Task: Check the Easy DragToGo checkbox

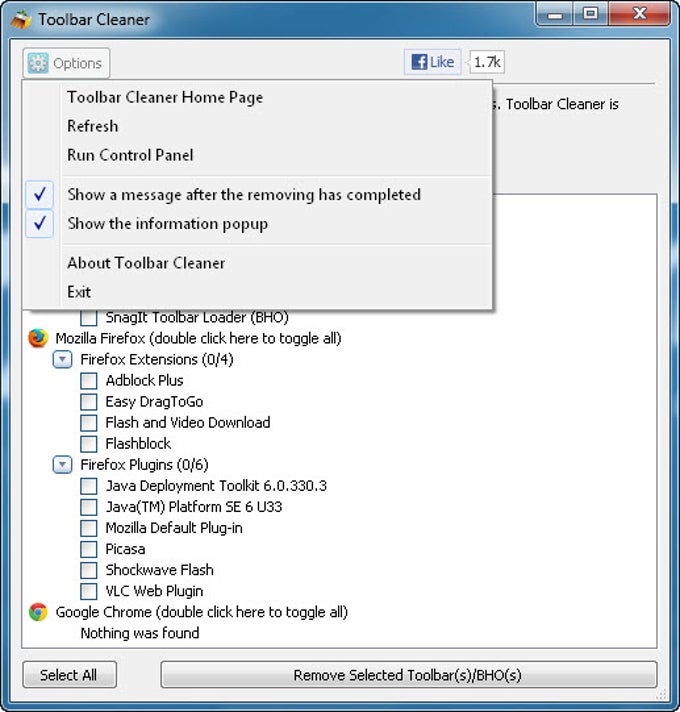Action: [x=89, y=401]
